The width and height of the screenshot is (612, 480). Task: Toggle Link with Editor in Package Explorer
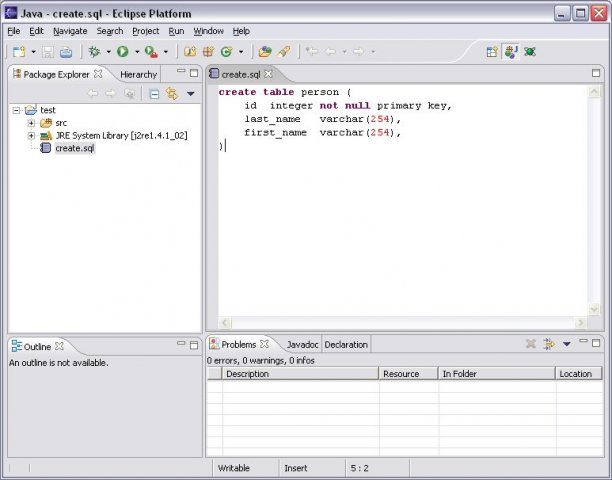(171, 94)
